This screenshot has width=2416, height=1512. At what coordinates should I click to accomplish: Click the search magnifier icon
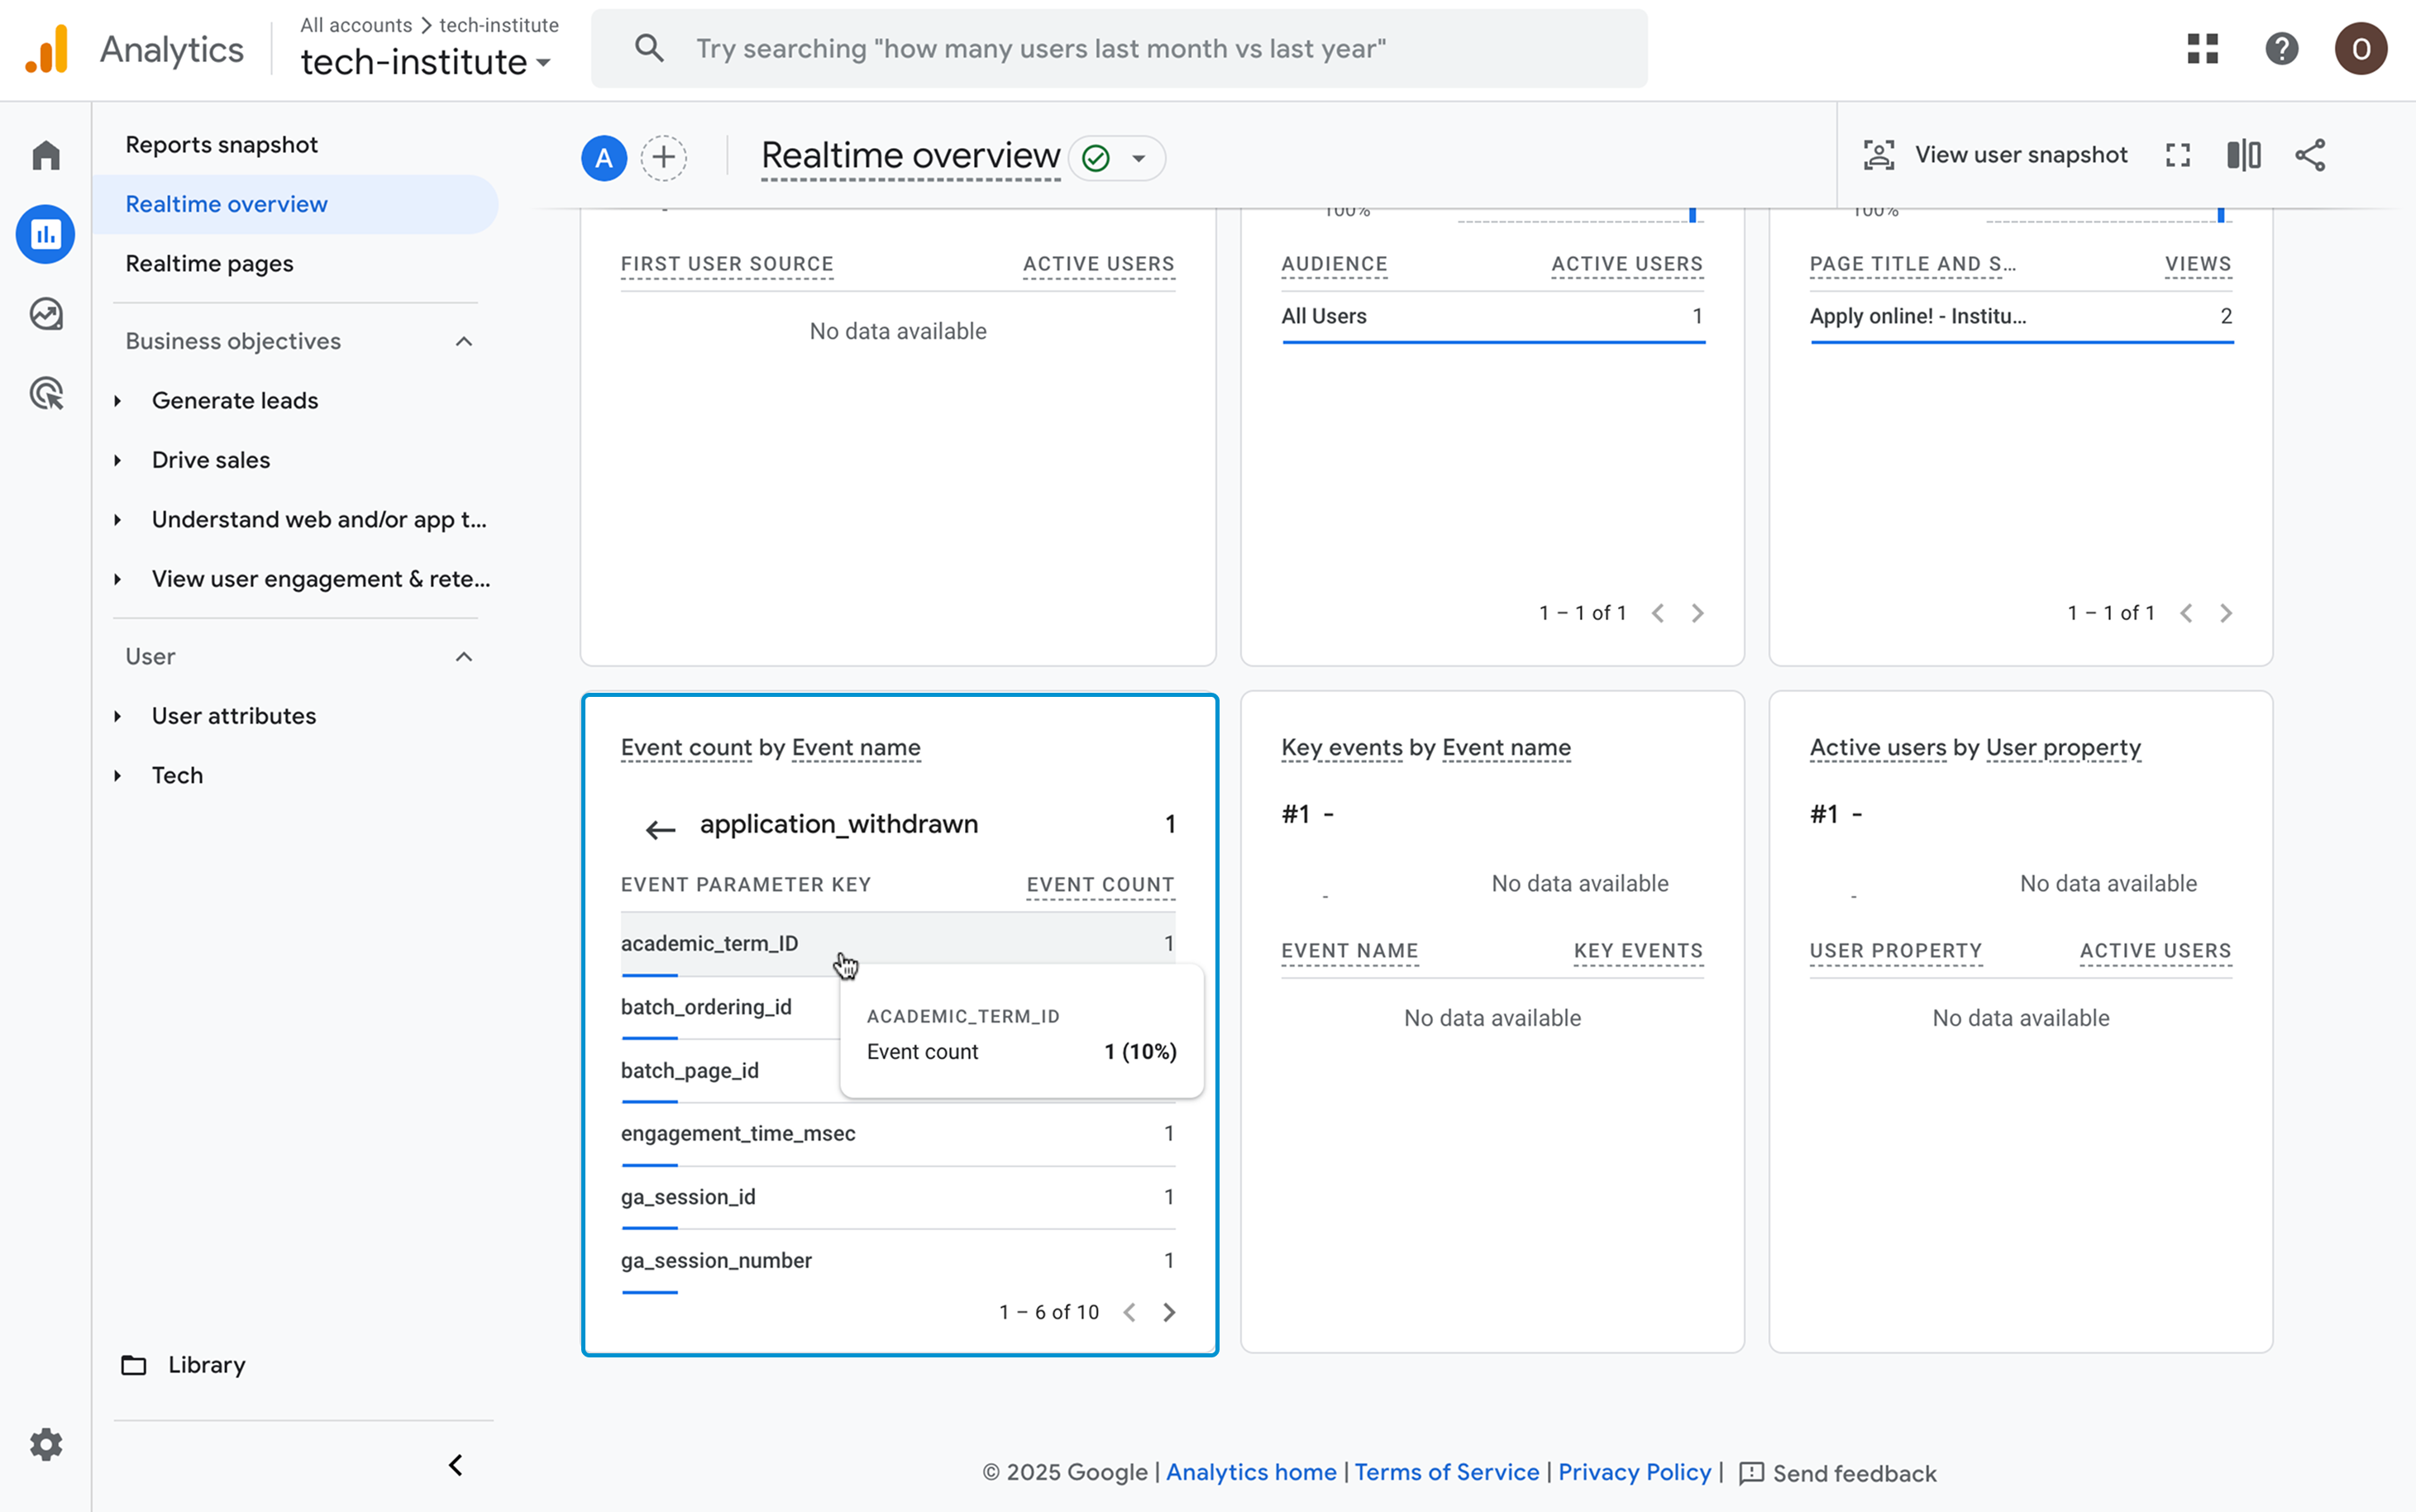[x=649, y=48]
